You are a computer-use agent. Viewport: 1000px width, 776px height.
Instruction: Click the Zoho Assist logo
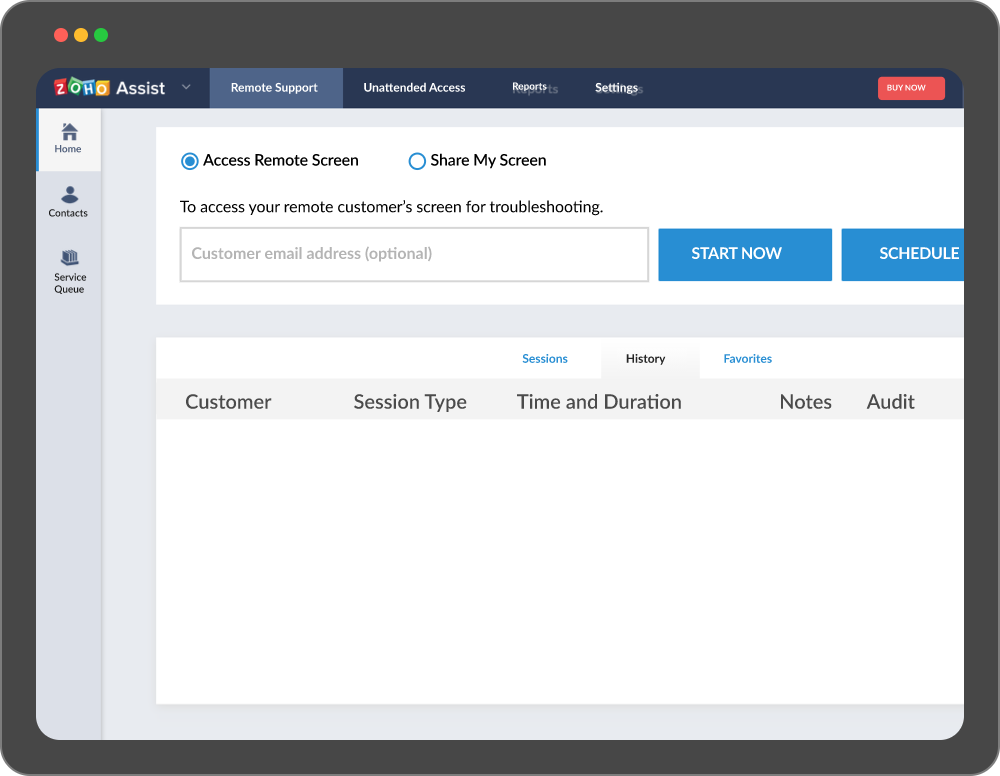coord(109,88)
